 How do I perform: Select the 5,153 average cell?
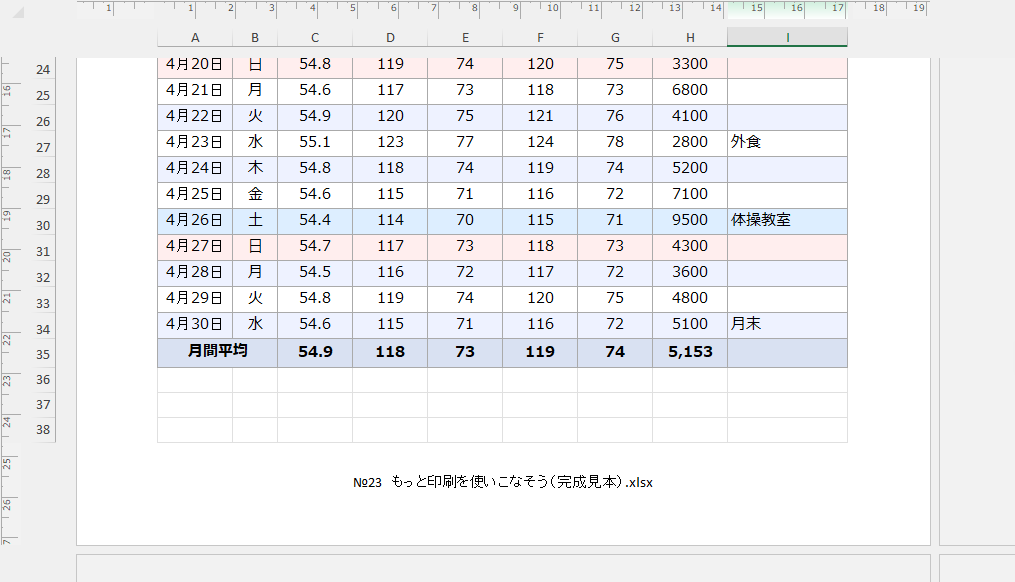coord(690,352)
